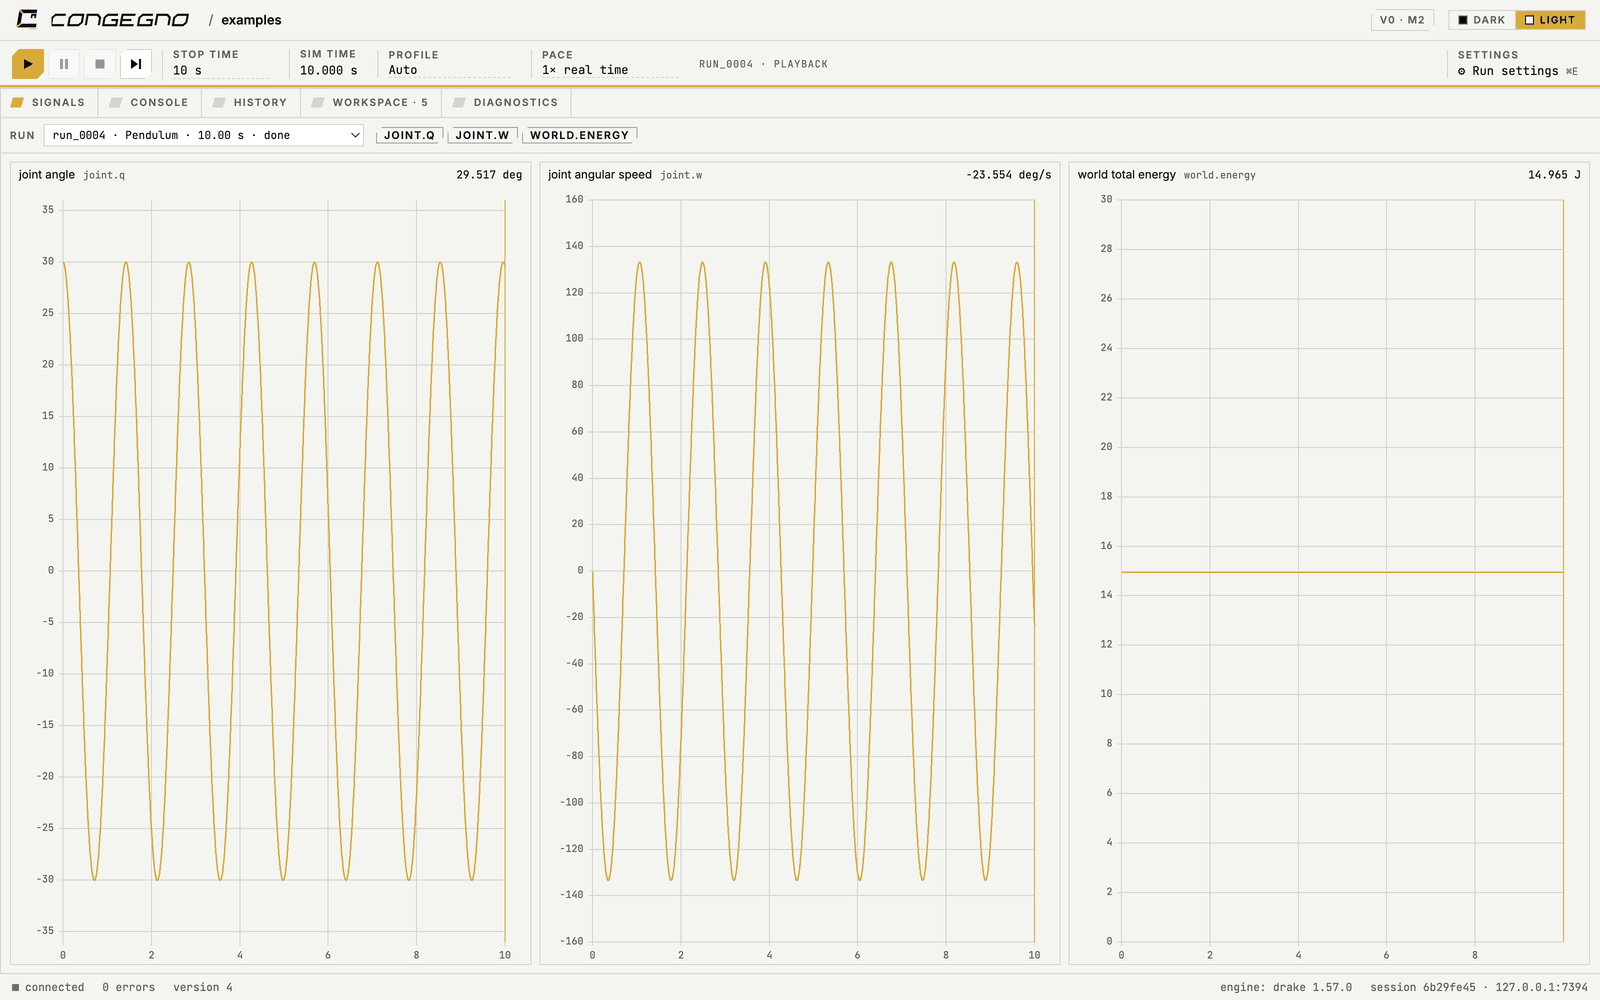Click the V0 · M2 version badge
The height and width of the screenshot is (1000, 1600).
[x=1402, y=20]
